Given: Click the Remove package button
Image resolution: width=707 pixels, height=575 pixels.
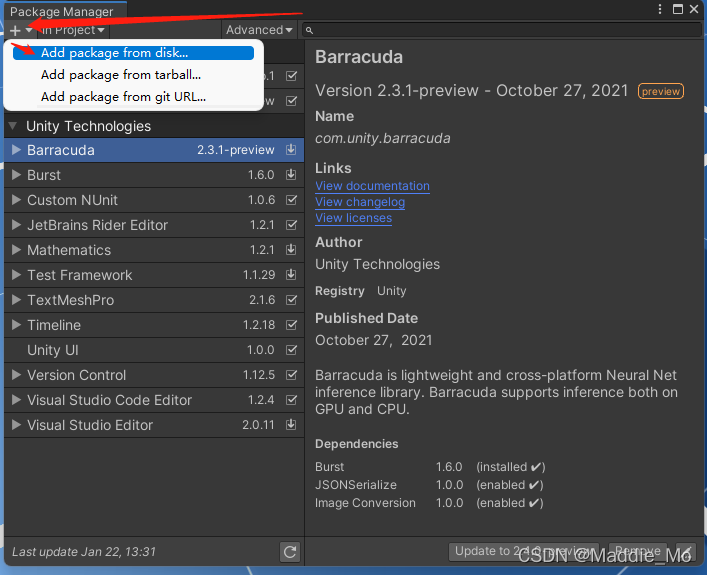Looking at the screenshot, I should (x=638, y=552).
